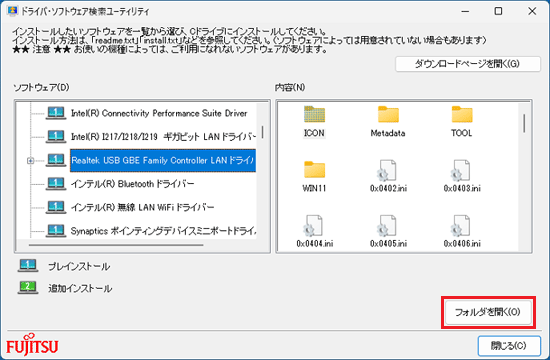550x360 pixels.
Task: Maximize the utility window
Action: (498, 11)
